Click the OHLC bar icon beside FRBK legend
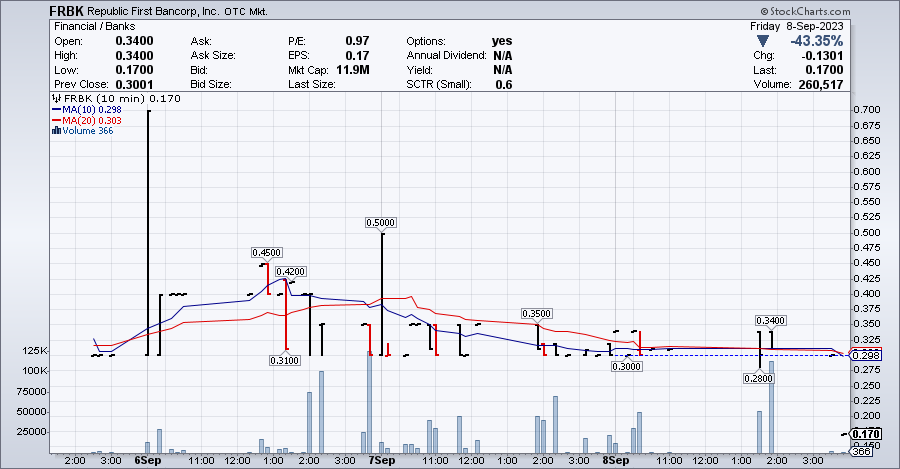 click(55, 99)
